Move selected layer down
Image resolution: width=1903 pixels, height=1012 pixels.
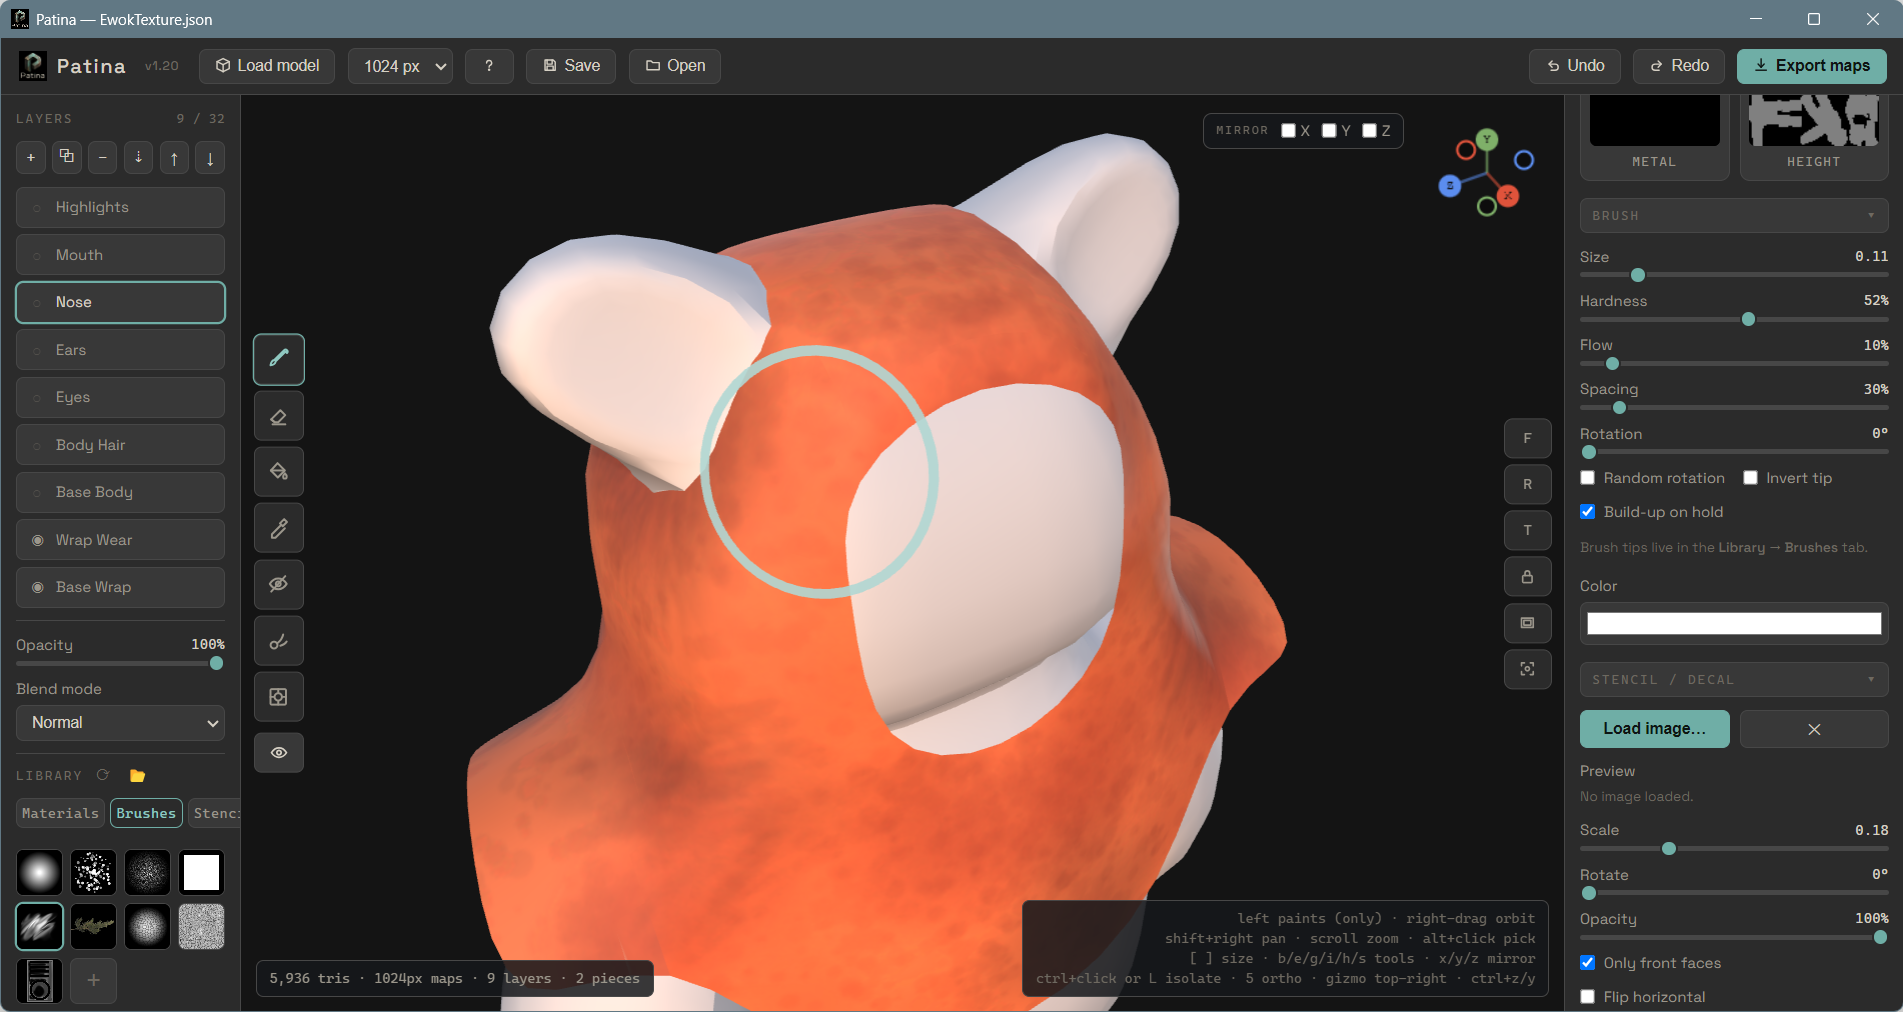pos(210,157)
